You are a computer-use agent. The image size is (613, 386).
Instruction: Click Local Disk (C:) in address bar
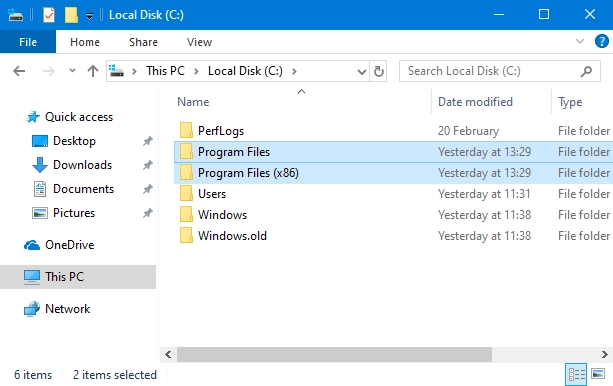(x=245, y=71)
